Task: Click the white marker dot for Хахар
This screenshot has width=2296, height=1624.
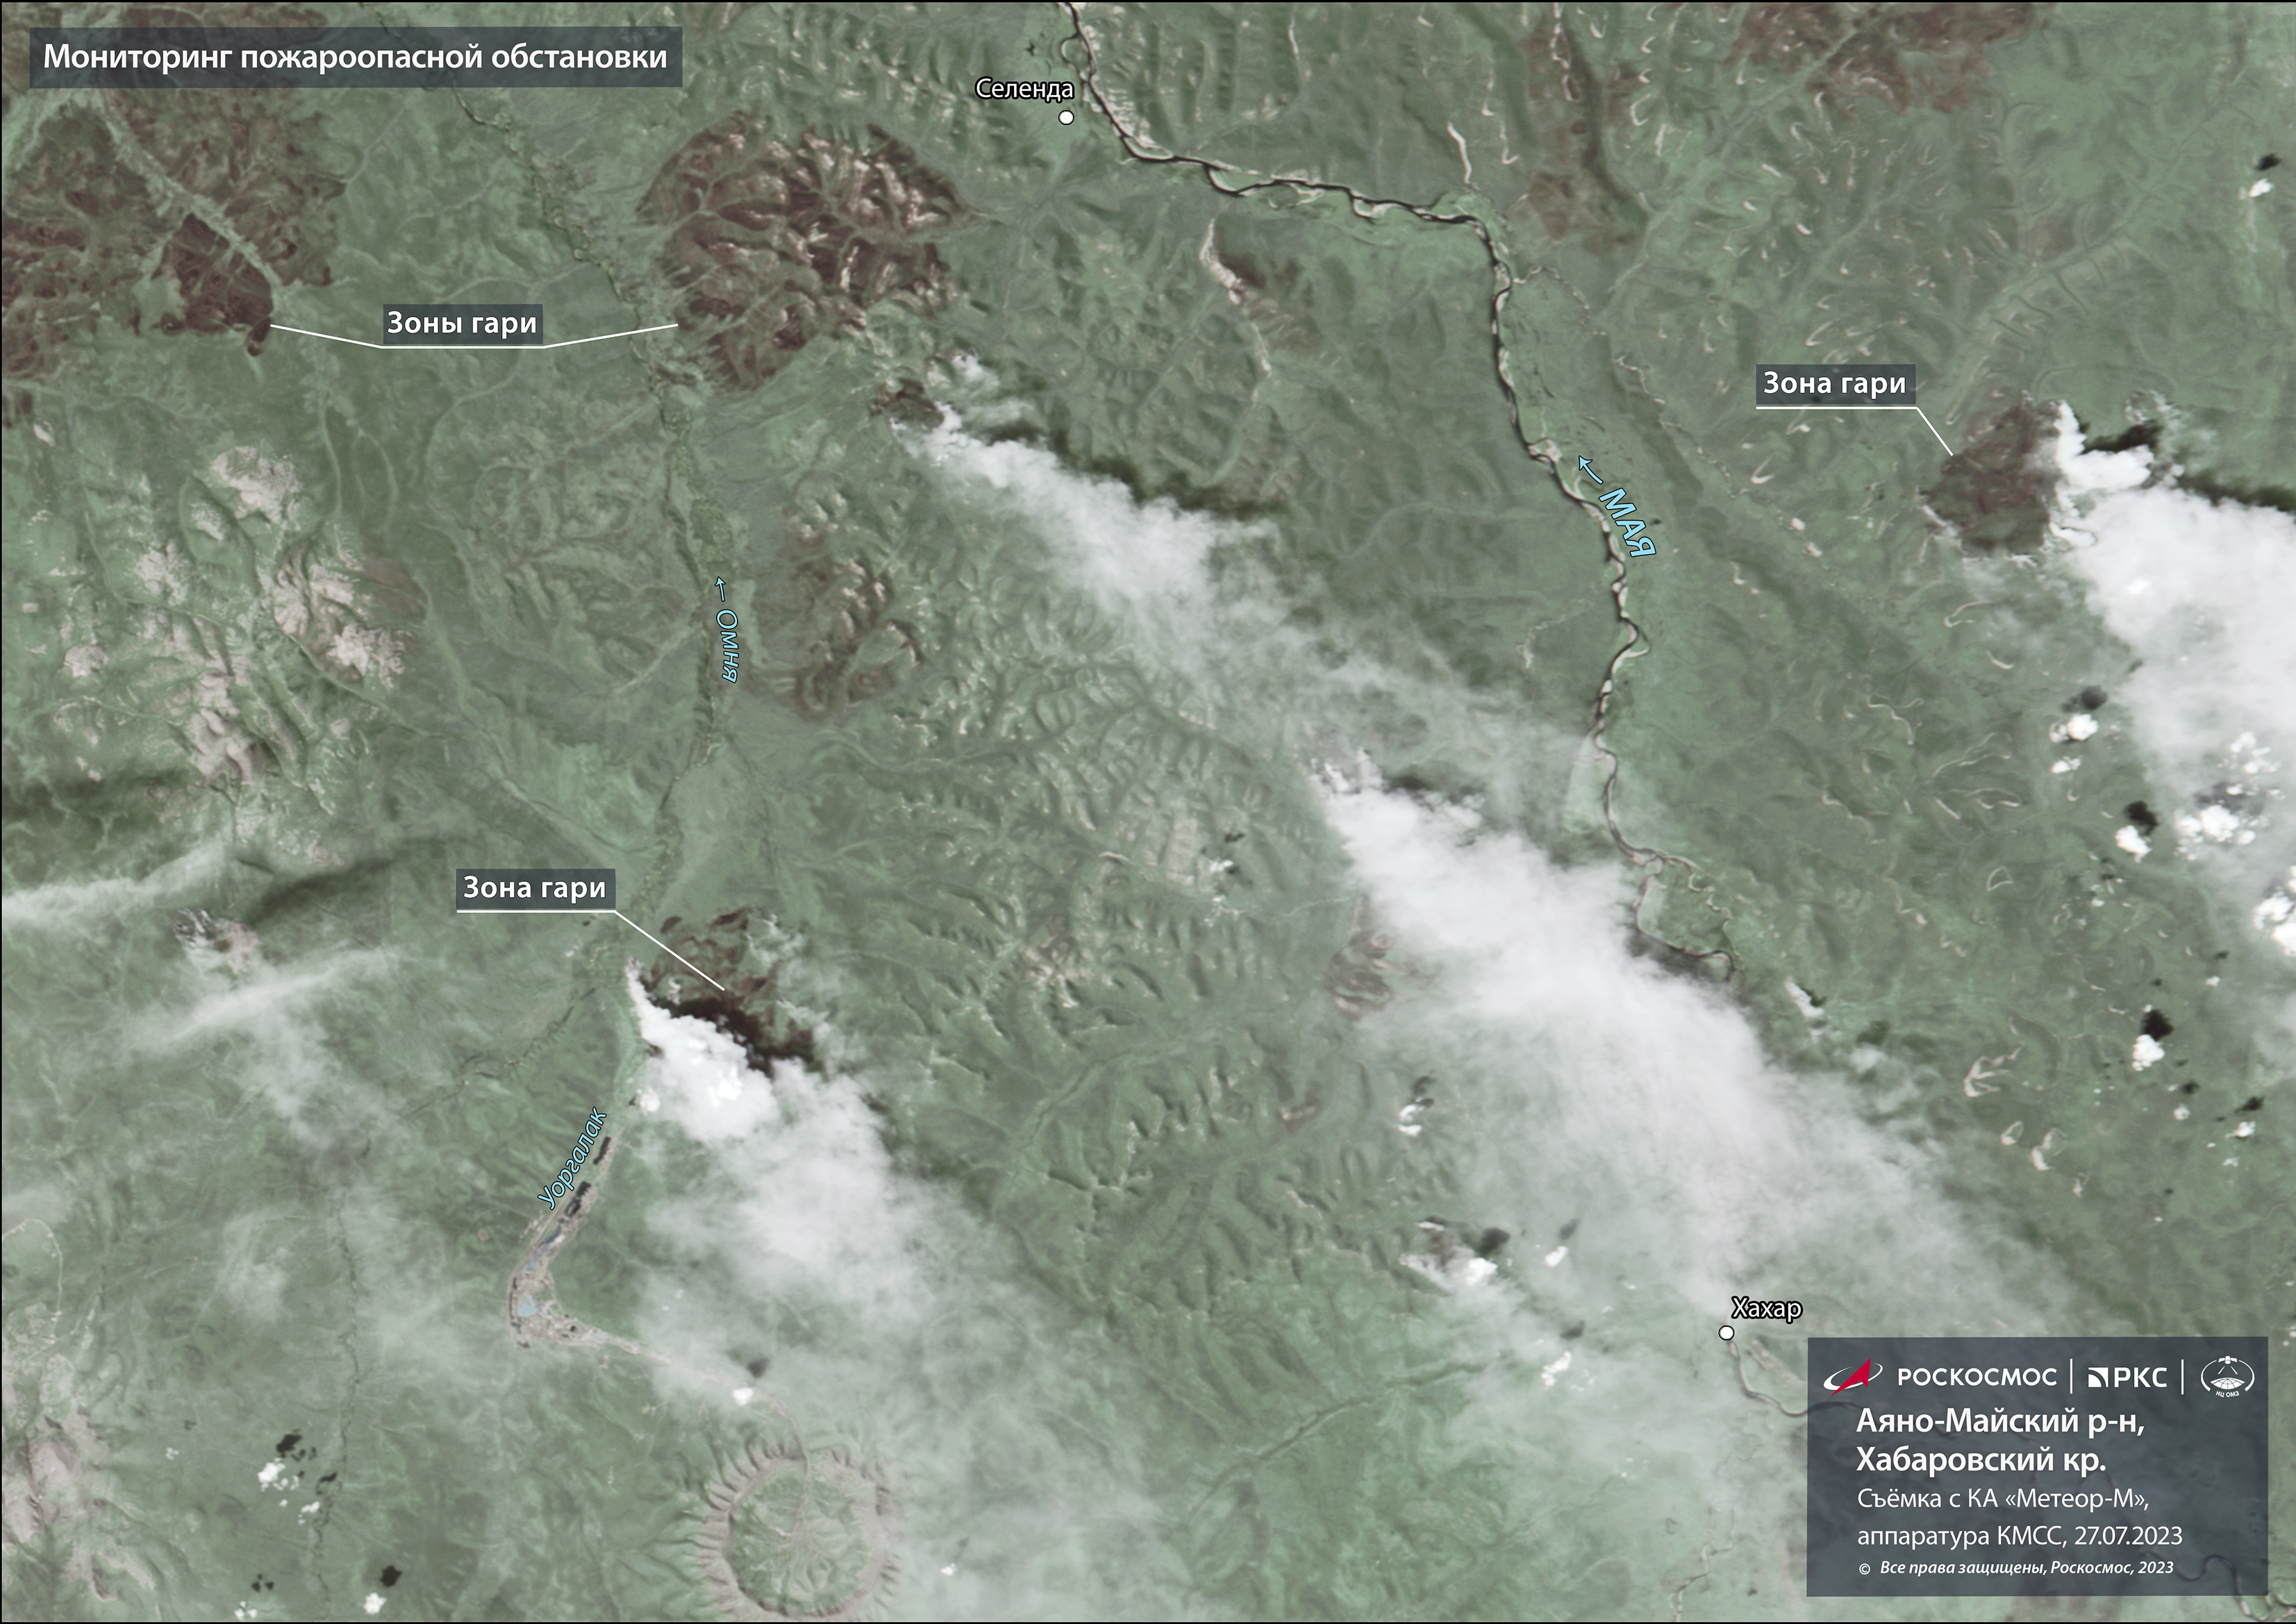Action: tap(1726, 1333)
